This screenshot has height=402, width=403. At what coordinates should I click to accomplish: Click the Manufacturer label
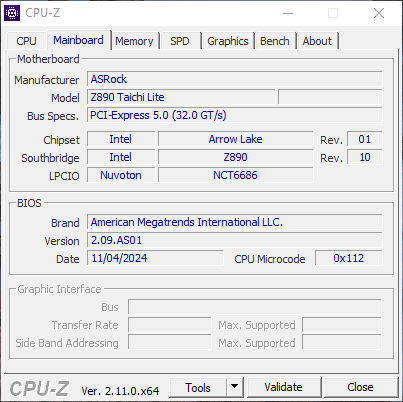coord(47,80)
